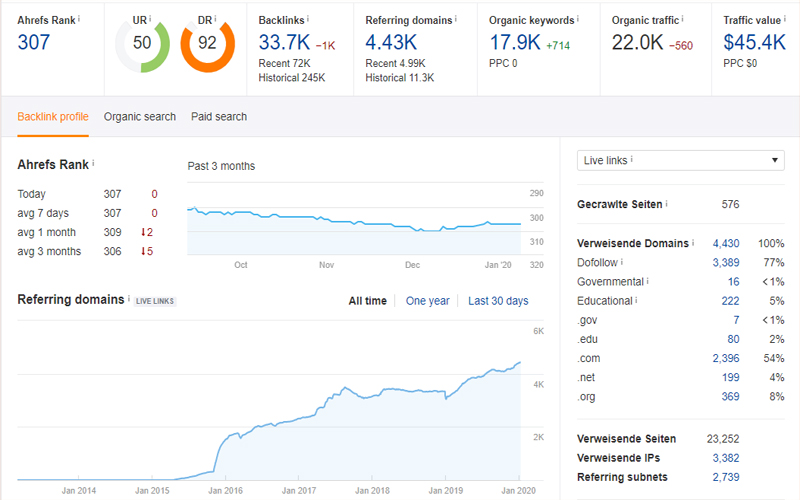The height and width of the screenshot is (500, 800).
Task: Click info icon next to Organic keywords
Action: [x=578, y=18]
